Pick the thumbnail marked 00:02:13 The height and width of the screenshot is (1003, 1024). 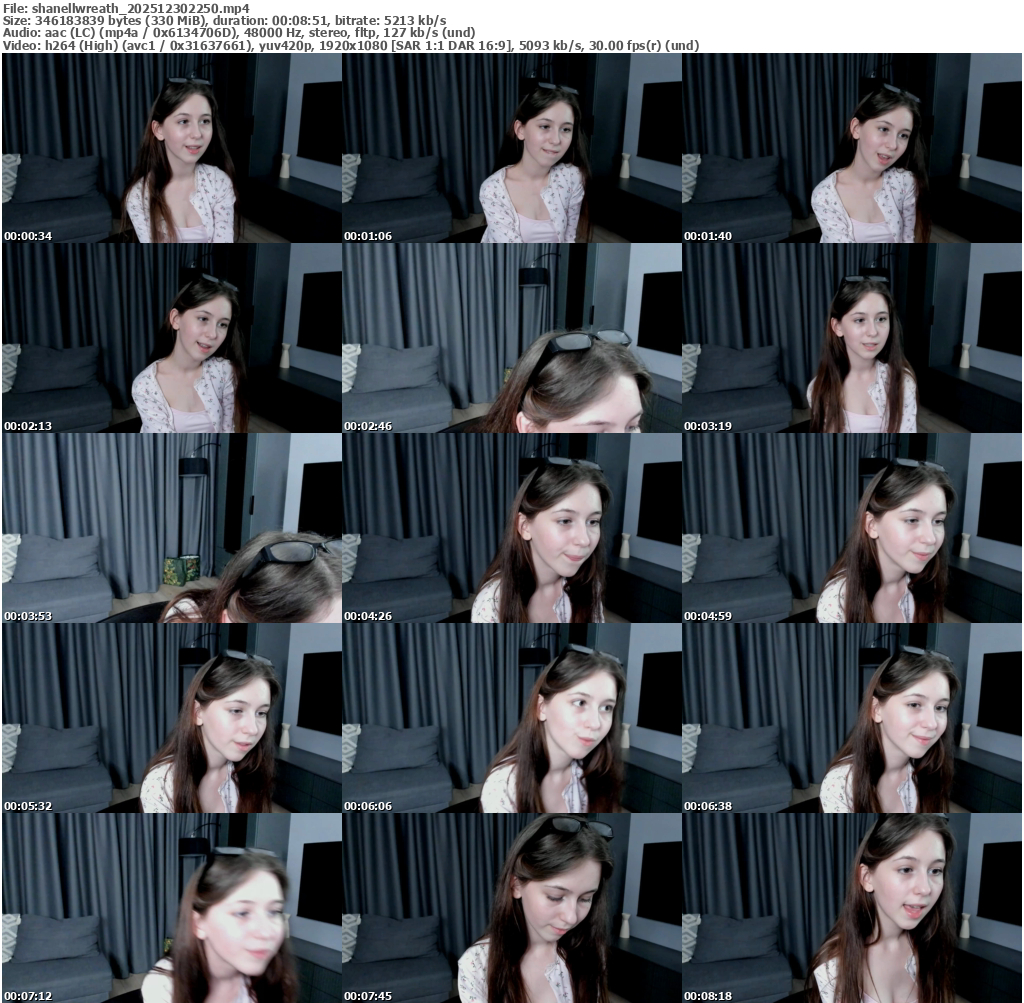click(x=171, y=338)
